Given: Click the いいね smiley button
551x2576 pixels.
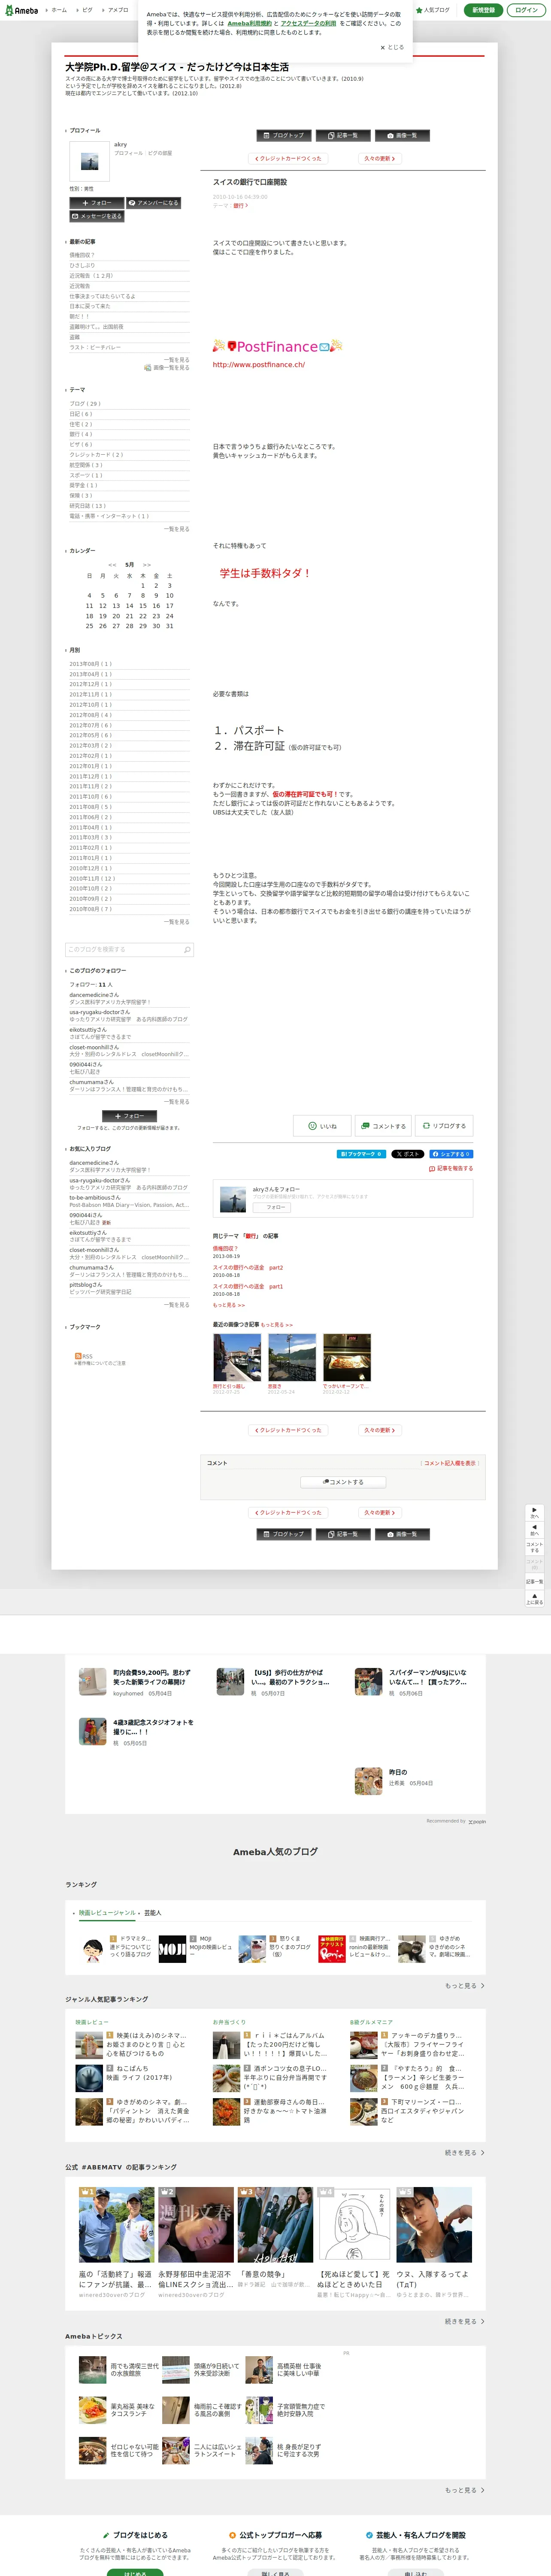Looking at the screenshot, I should coord(322,1126).
